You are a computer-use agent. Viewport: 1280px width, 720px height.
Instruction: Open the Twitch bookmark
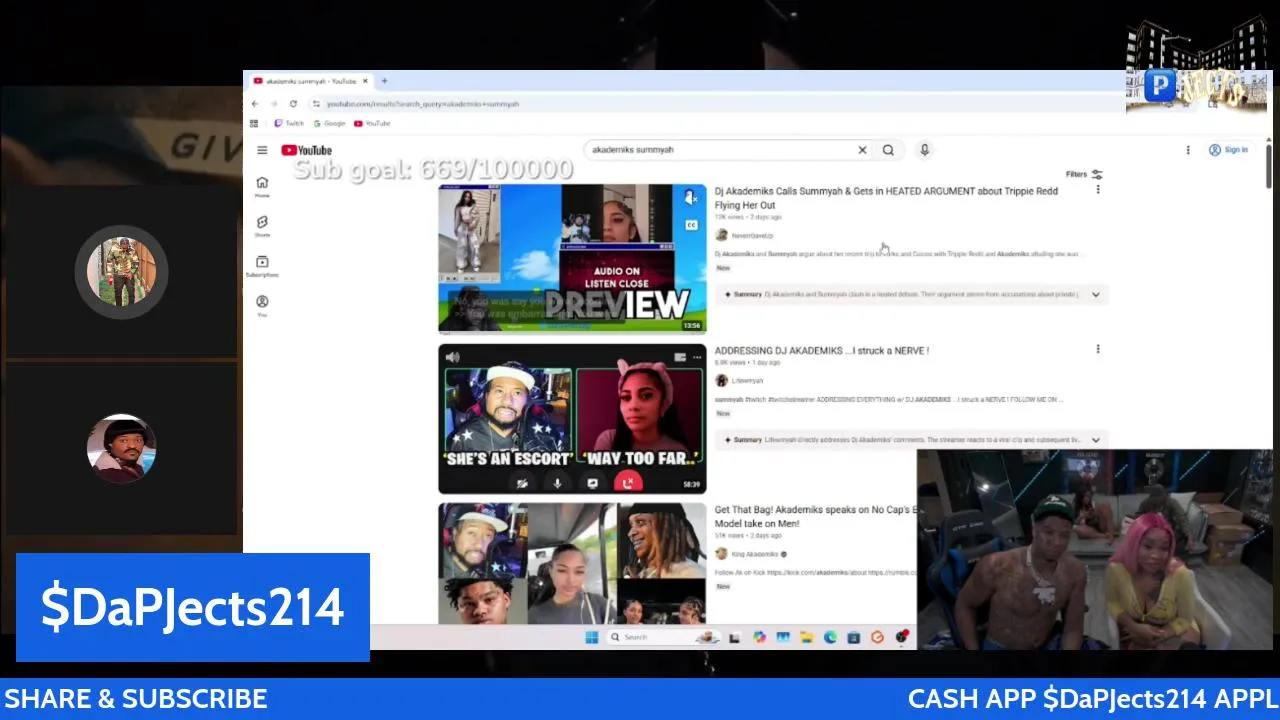click(x=289, y=123)
